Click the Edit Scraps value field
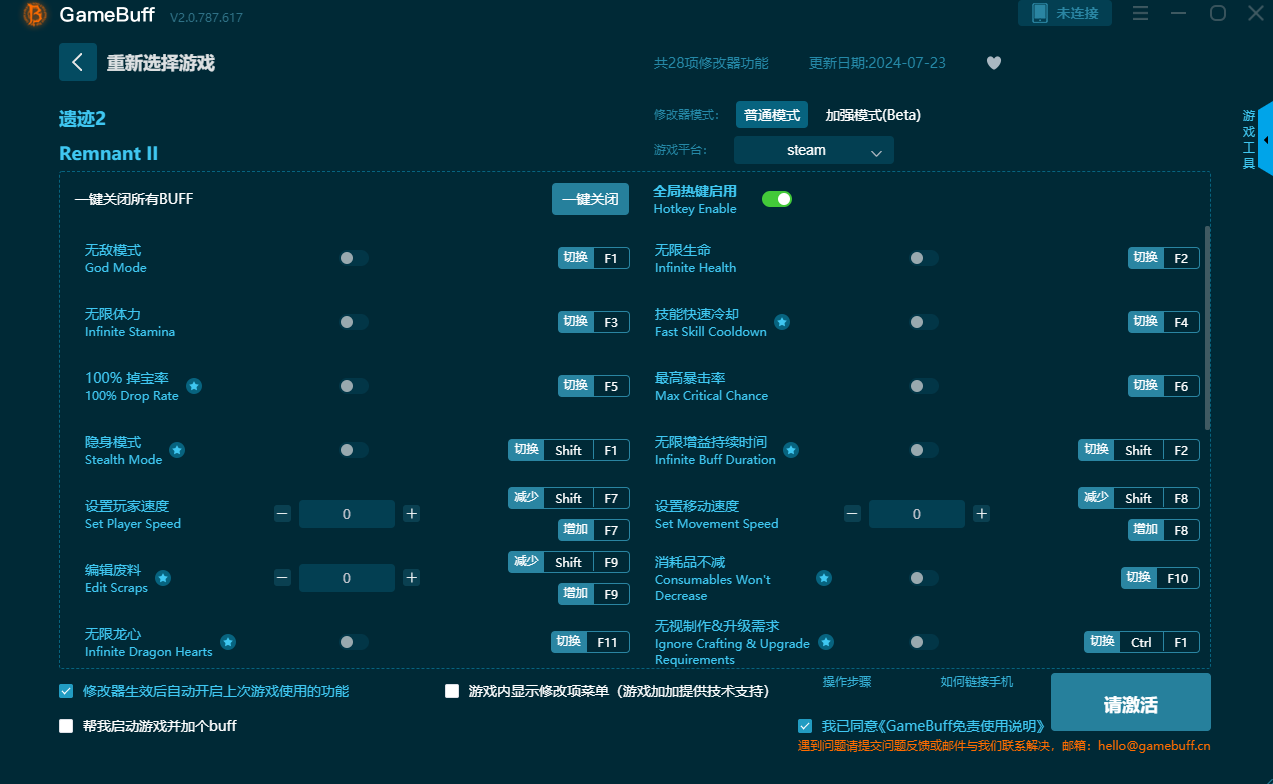Screen dimensions: 1273x784 point(347,578)
